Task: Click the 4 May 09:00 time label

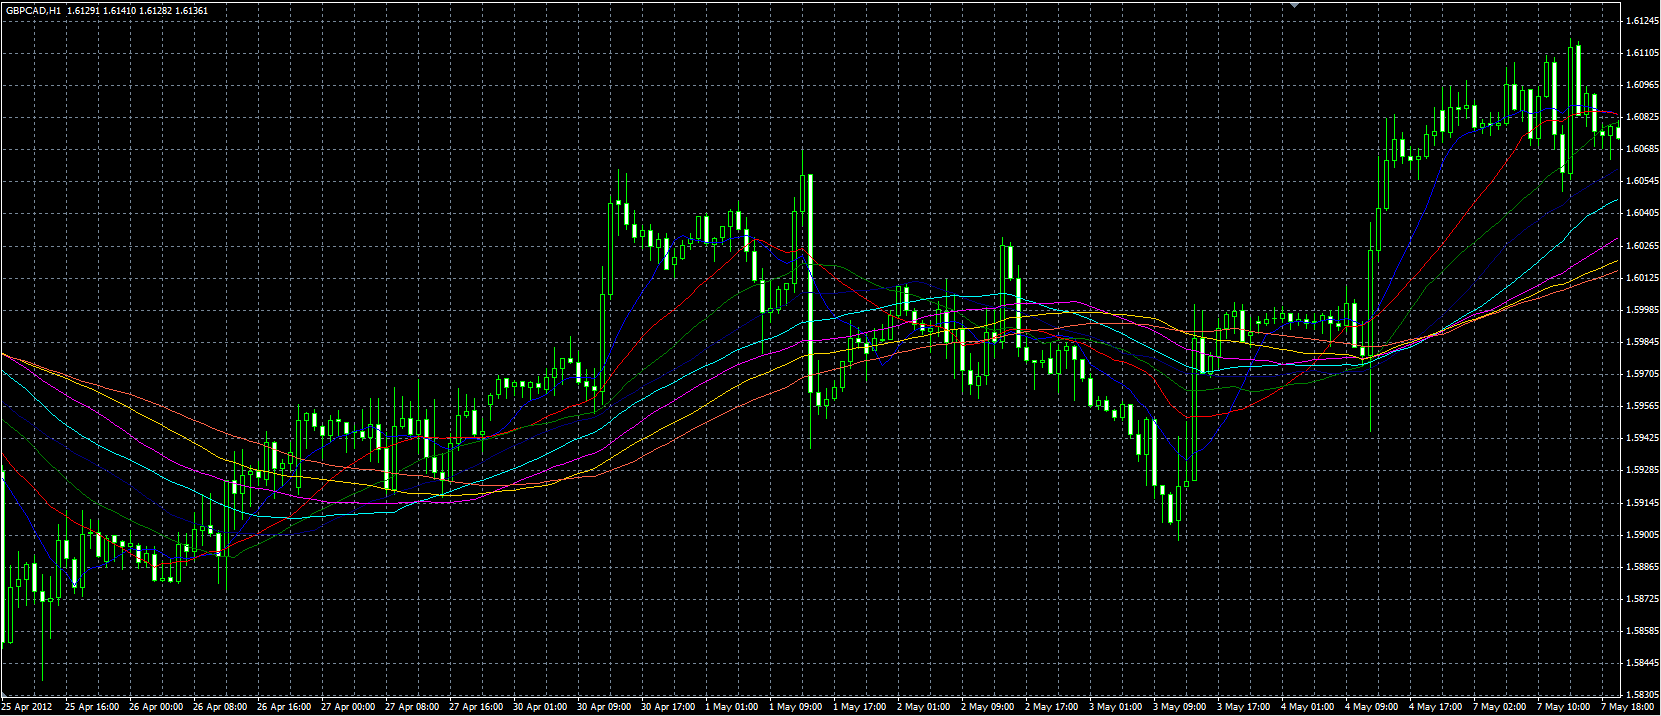Action: click(x=1371, y=707)
